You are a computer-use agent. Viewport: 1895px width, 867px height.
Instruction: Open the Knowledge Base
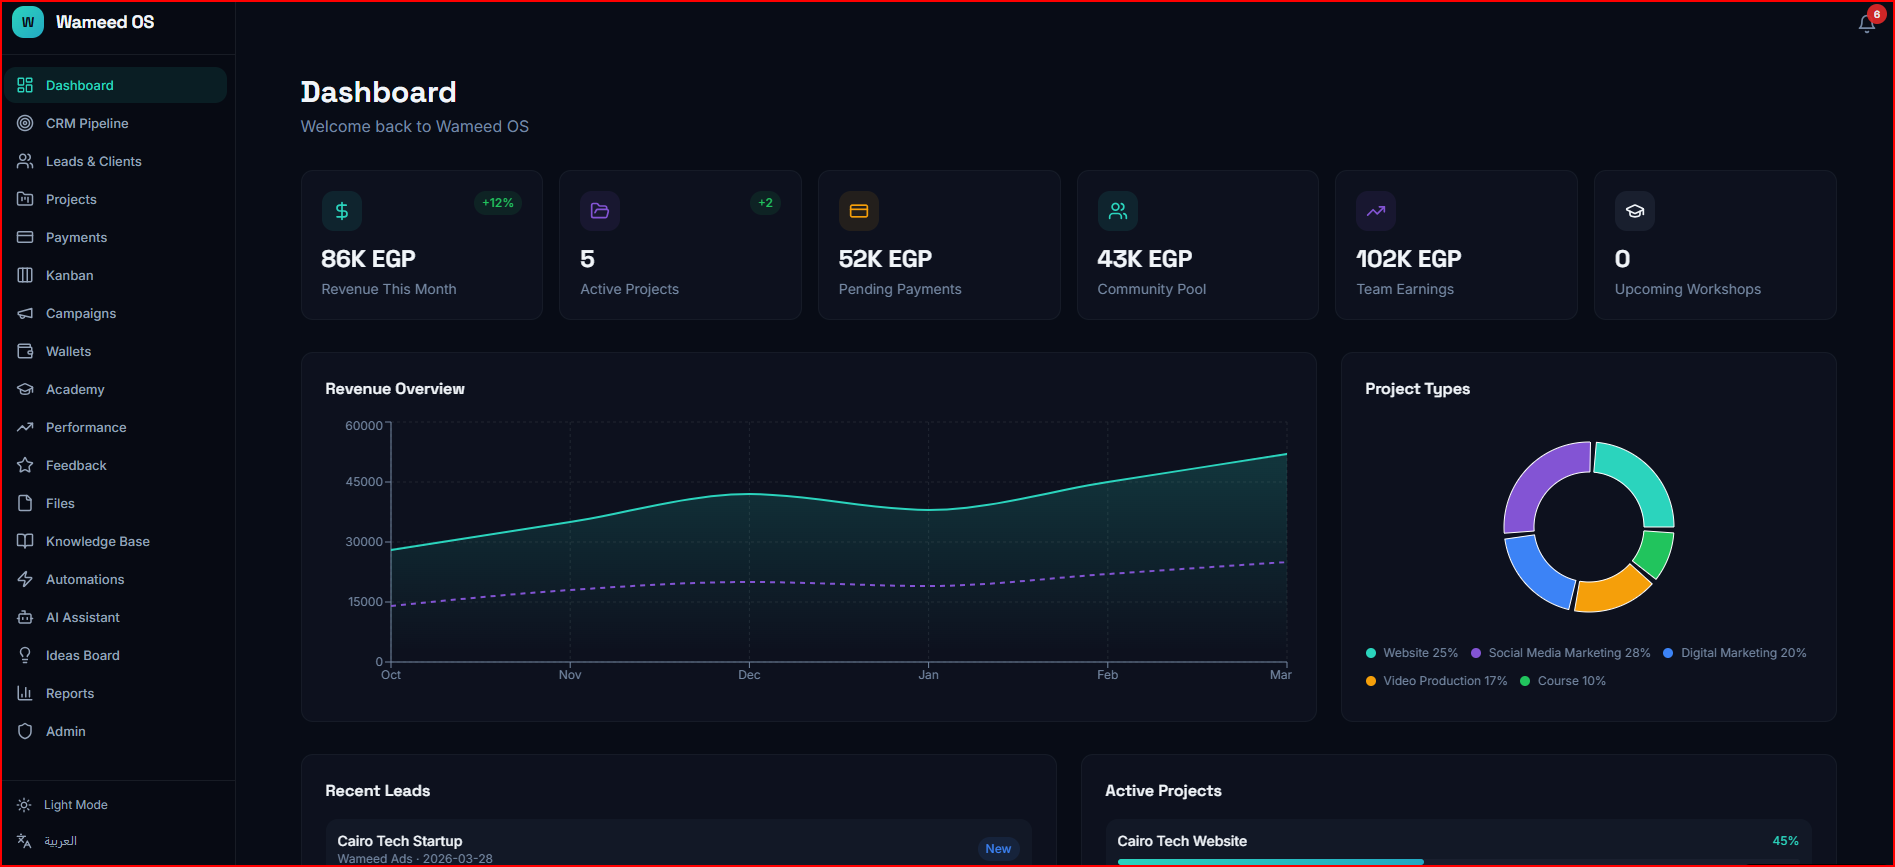tap(116, 541)
